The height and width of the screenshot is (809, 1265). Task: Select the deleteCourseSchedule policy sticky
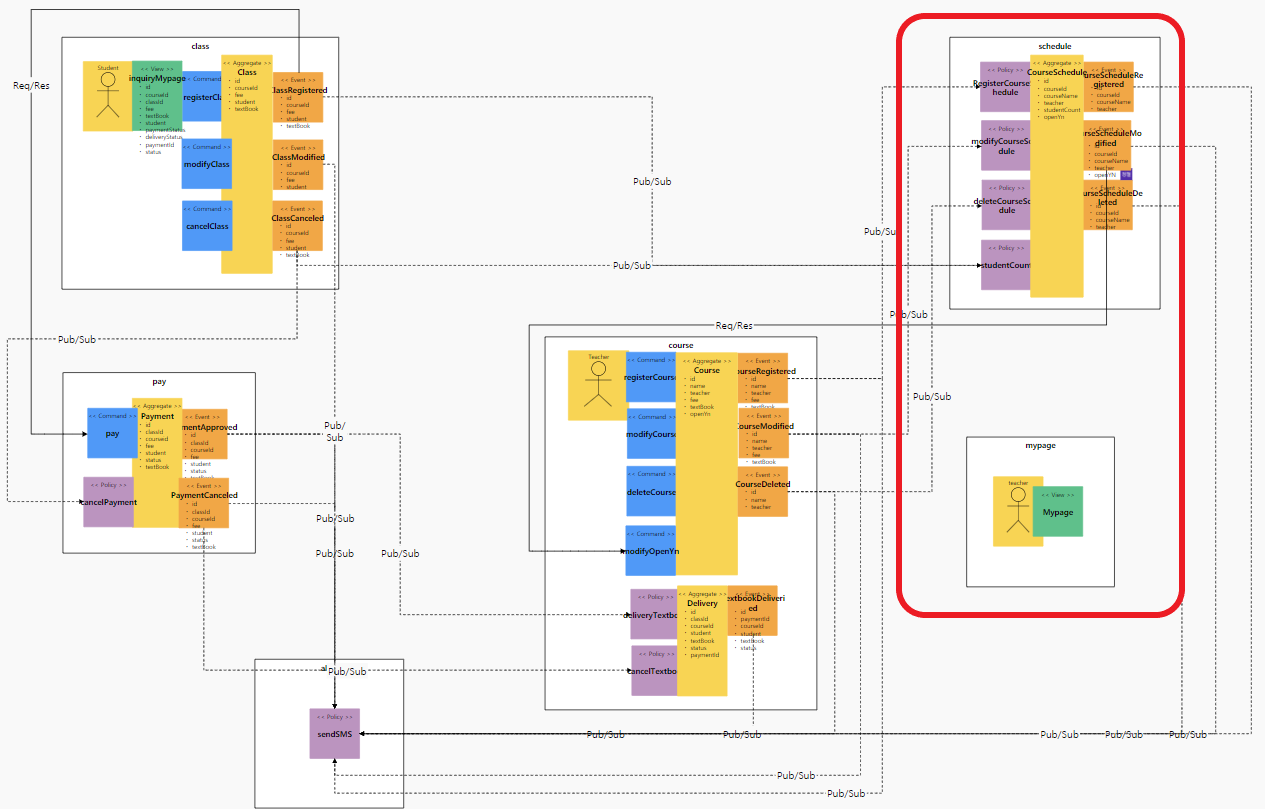(x=1005, y=205)
